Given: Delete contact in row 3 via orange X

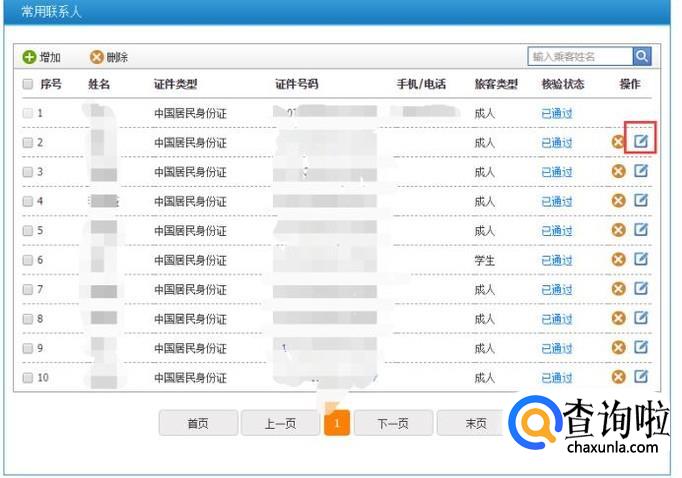Looking at the screenshot, I should (618, 171).
